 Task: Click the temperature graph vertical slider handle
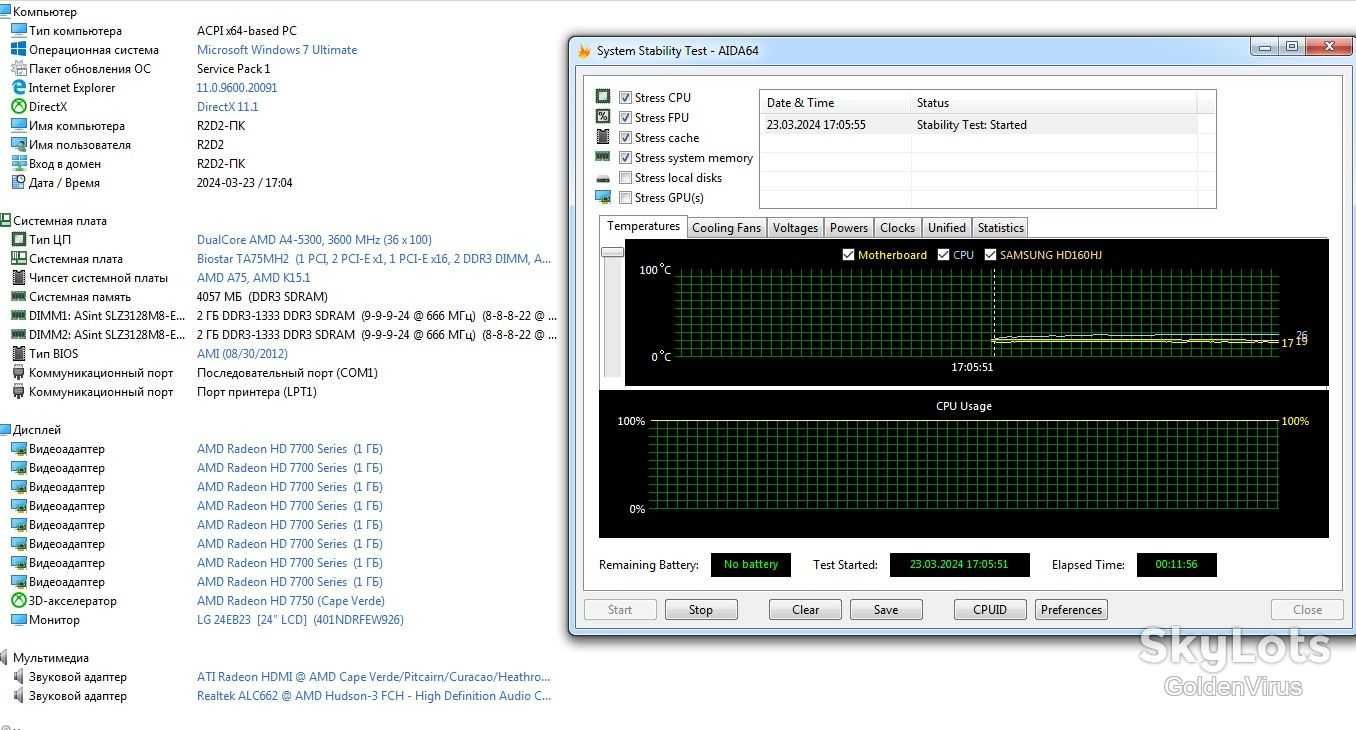coord(612,252)
